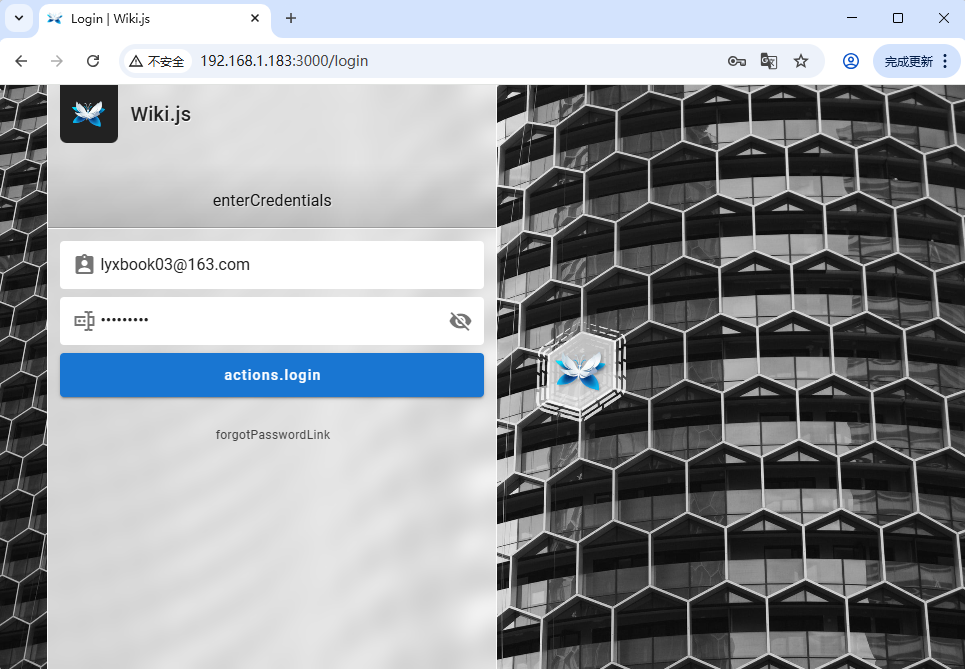Bookmark this page with the star icon
Image resolution: width=965 pixels, height=669 pixels.
click(801, 61)
